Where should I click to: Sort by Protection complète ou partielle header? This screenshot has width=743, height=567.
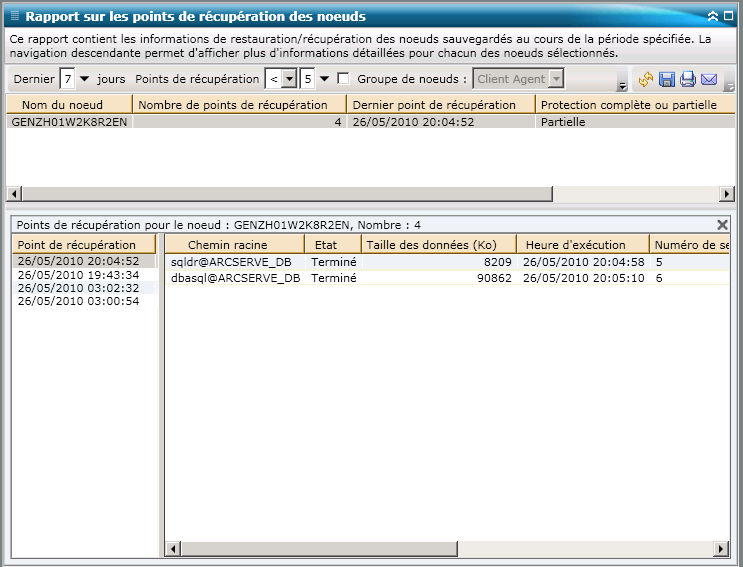pyautogui.click(x=635, y=105)
